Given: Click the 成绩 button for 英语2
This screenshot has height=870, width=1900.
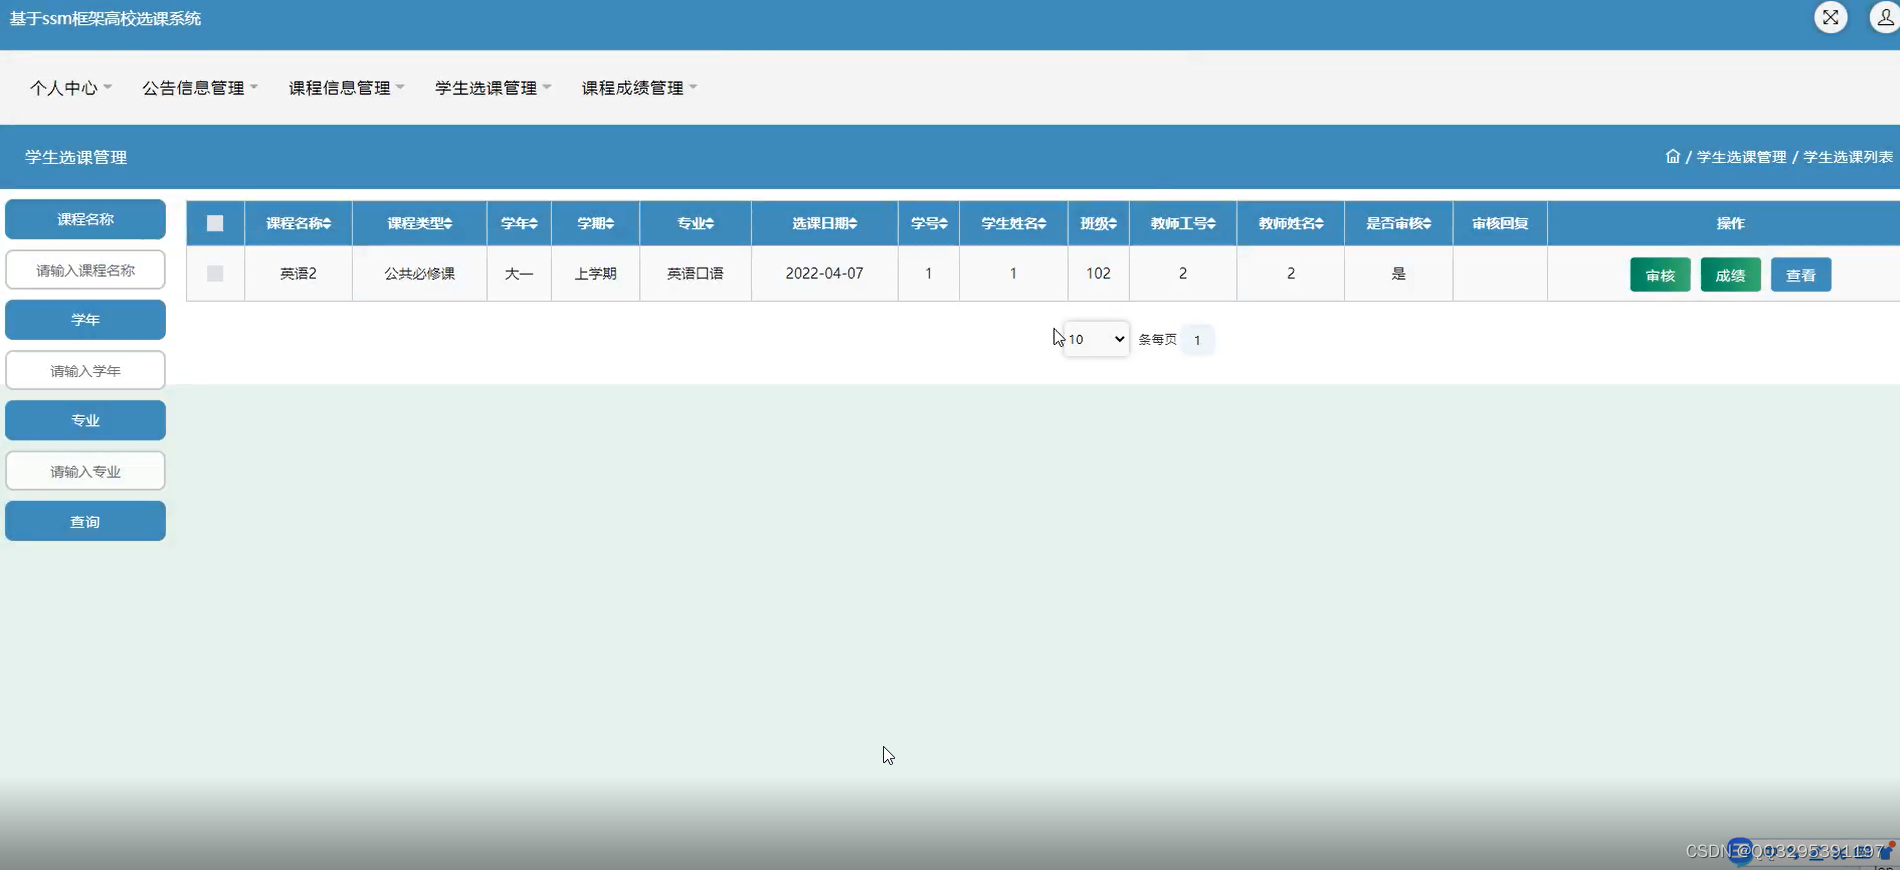Looking at the screenshot, I should pyautogui.click(x=1731, y=275).
